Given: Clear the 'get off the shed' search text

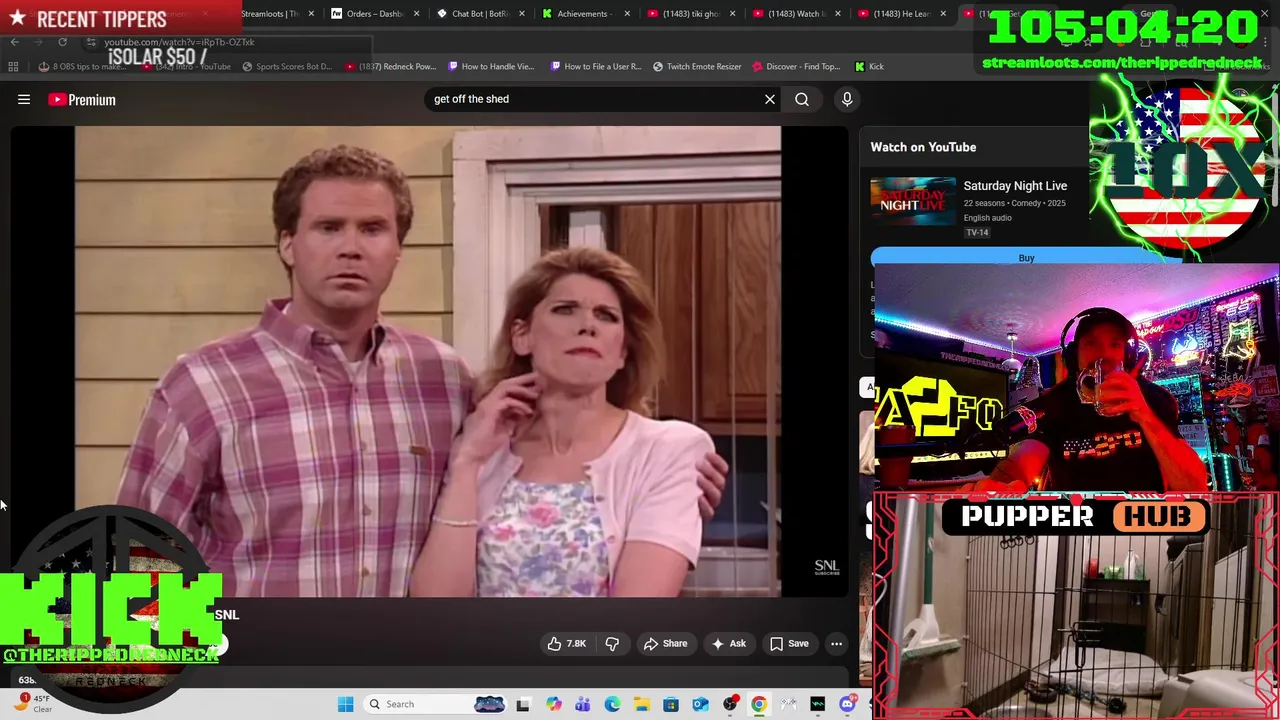Looking at the screenshot, I should 770,99.
